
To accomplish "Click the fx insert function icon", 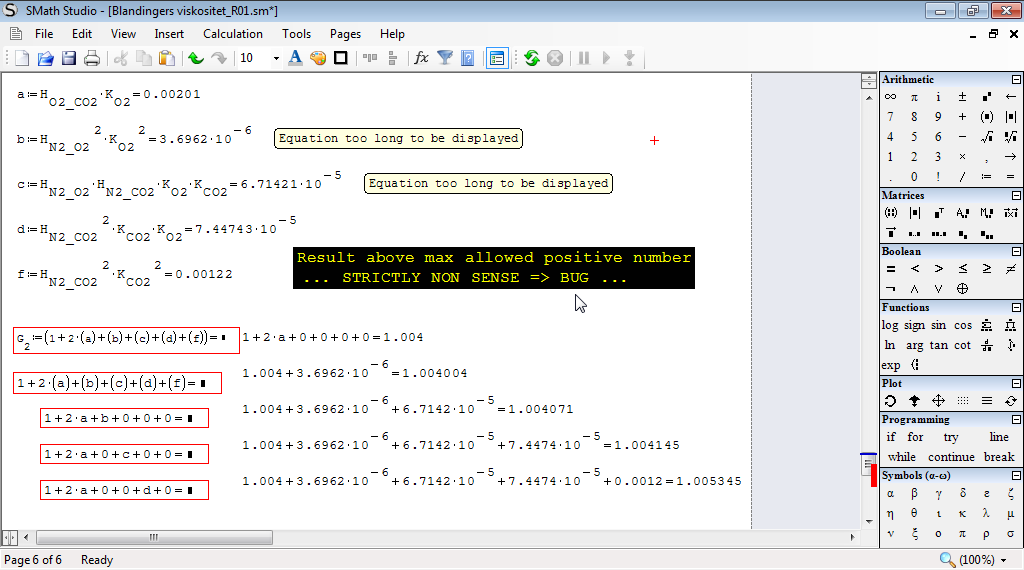I will (421, 58).
